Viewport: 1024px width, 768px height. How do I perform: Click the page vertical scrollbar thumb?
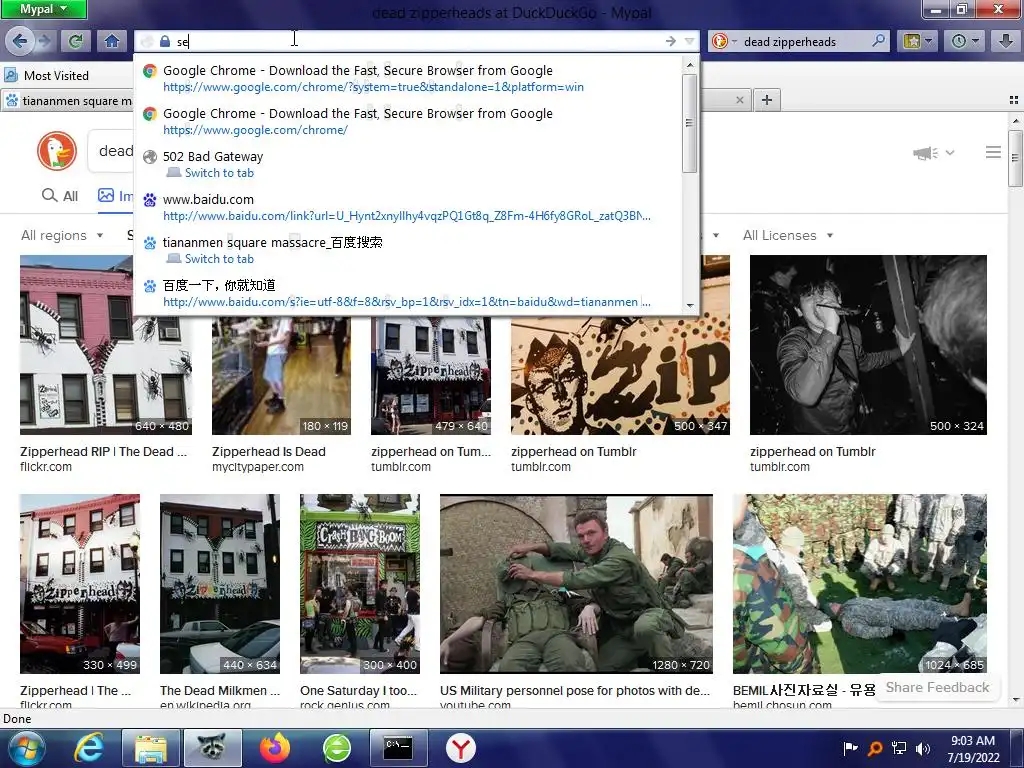pos(1015,157)
